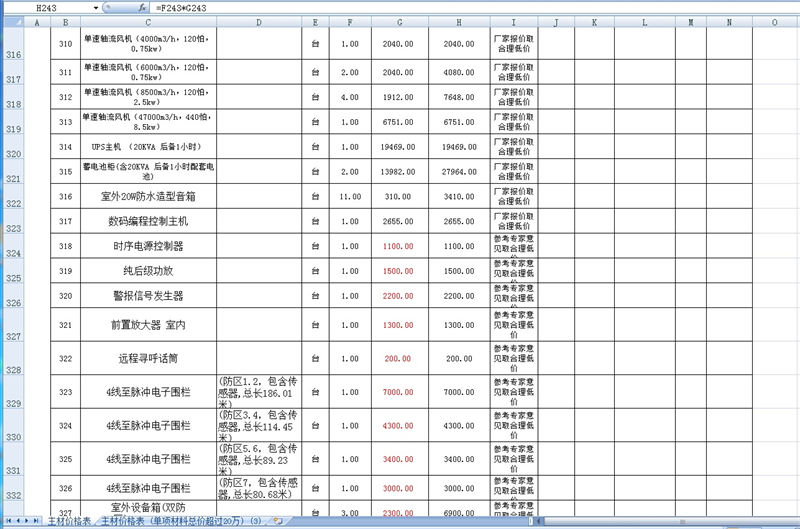Switch to the 主材价格表 sheet tab
Viewport: 800px width, 529px height.
coord(68,522)
